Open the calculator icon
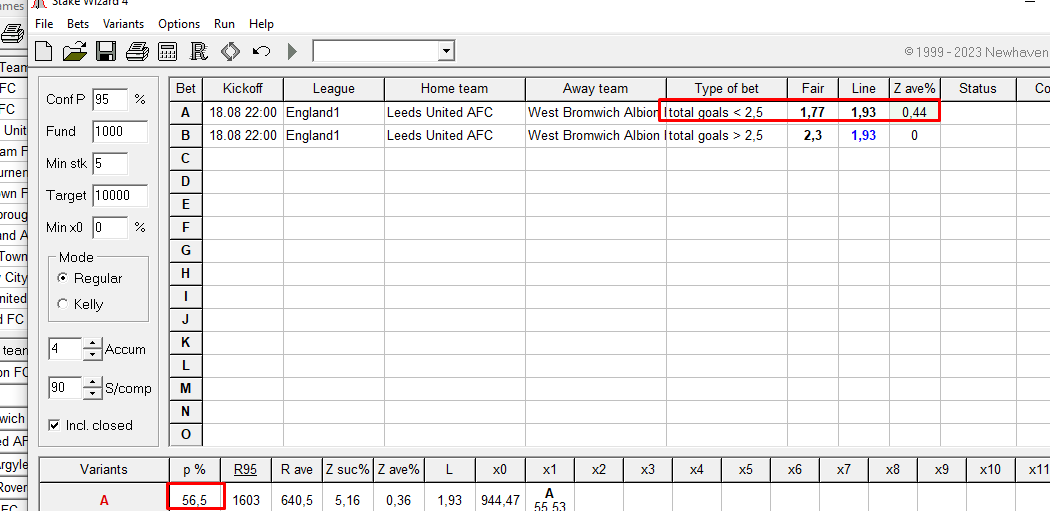The width and height of the screenshot is (1050, 511). tap(167, 51)
